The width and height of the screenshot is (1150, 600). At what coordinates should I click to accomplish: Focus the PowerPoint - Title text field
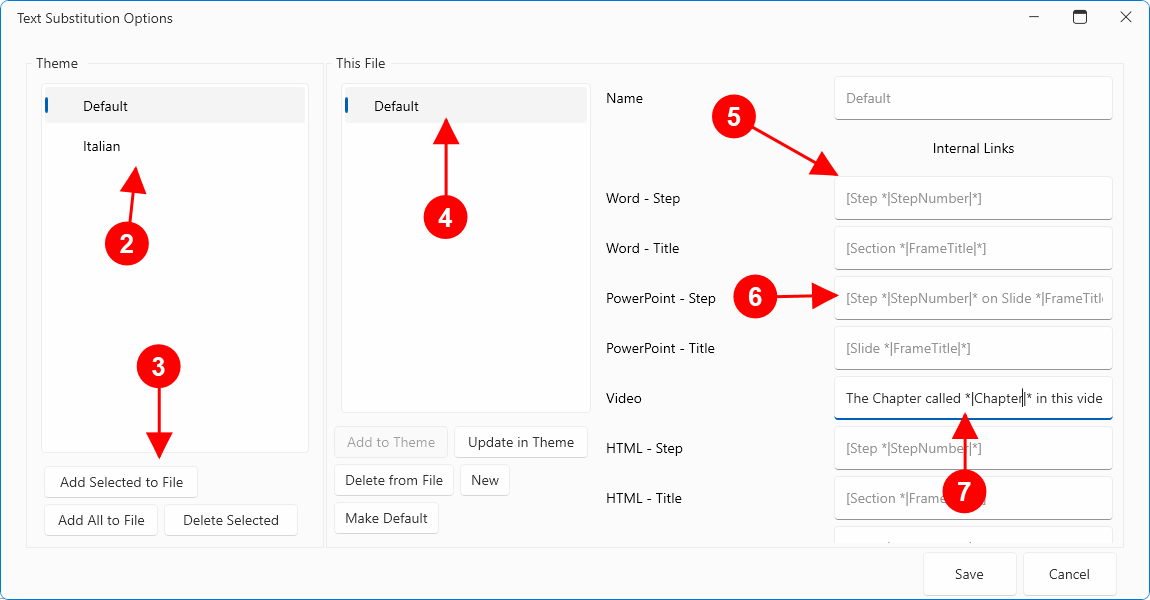coord(972,348)
